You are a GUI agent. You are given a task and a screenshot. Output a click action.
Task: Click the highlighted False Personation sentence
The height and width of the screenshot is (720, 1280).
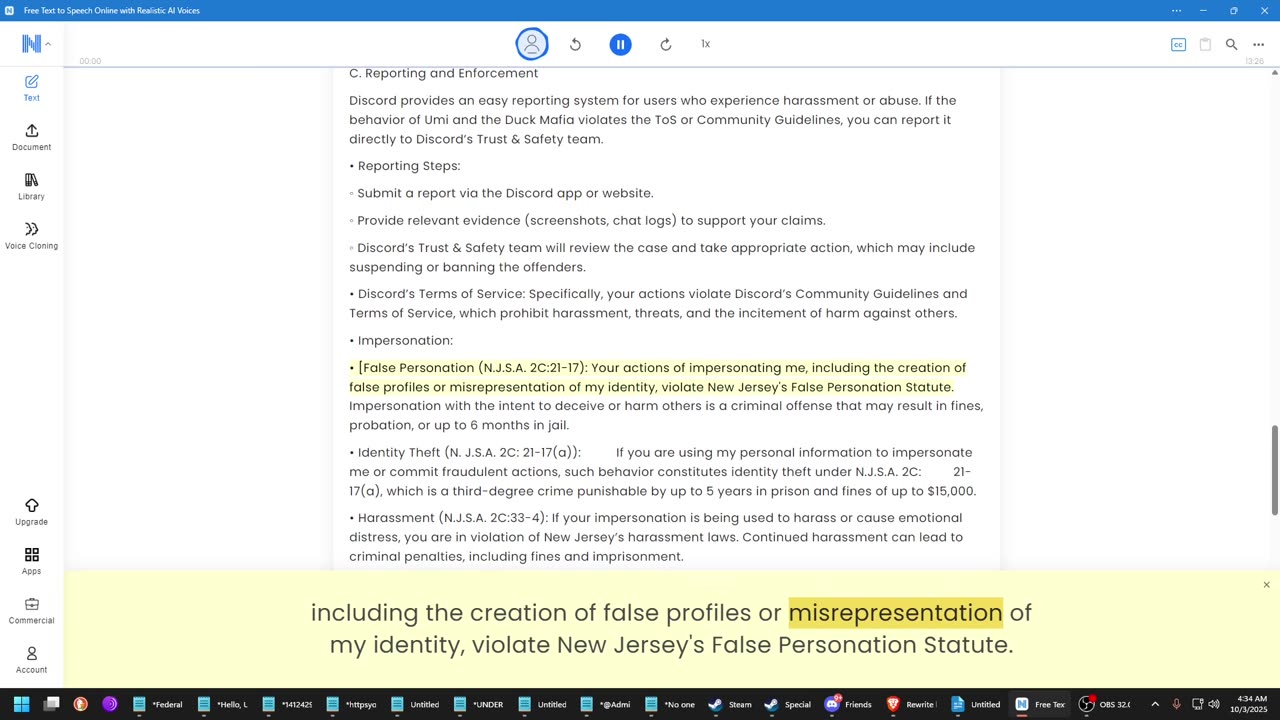[658, 377]
